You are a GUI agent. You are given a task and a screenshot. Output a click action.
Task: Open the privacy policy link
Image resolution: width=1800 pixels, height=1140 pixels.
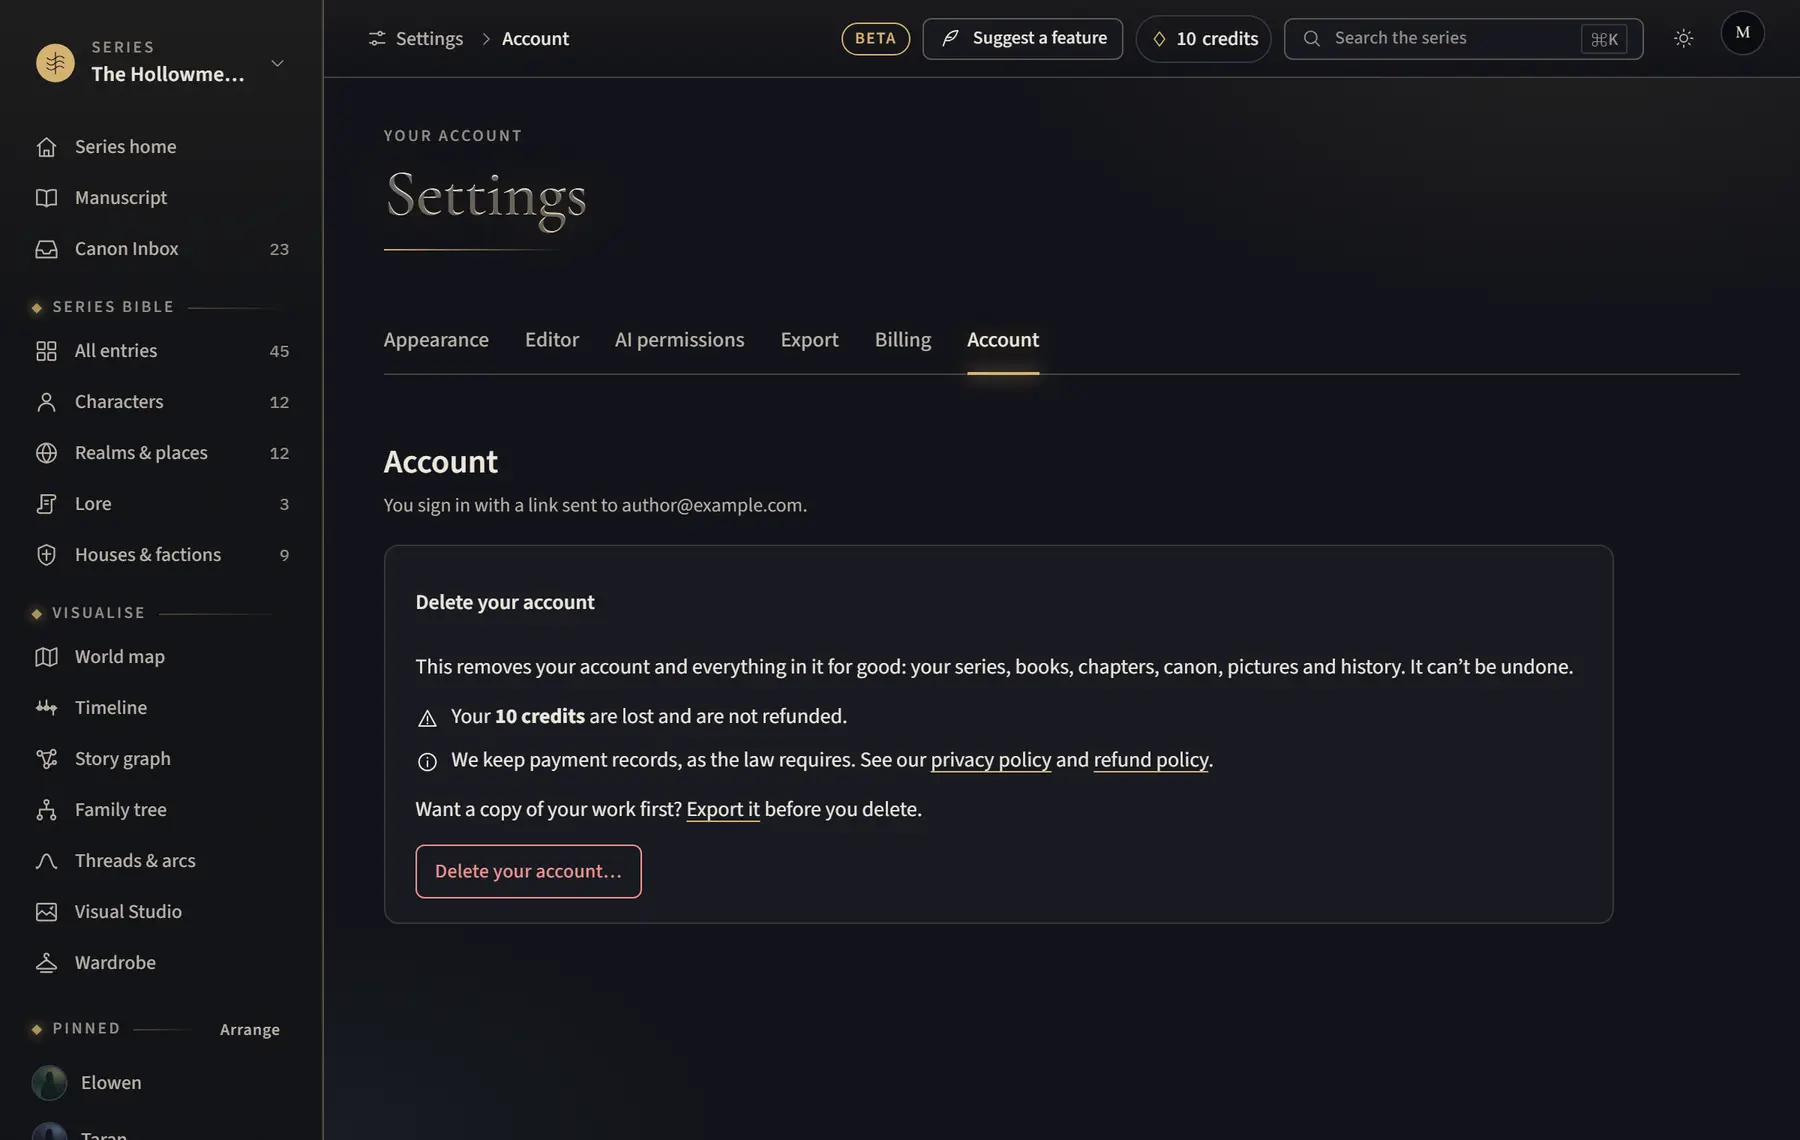[991, 760]
